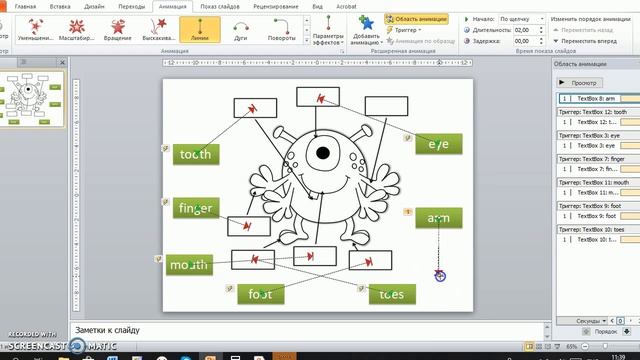Click the Просмотр play button in animation pane
Image resolution: width=640 pixels, height=360 pixels.
[579, 83]
